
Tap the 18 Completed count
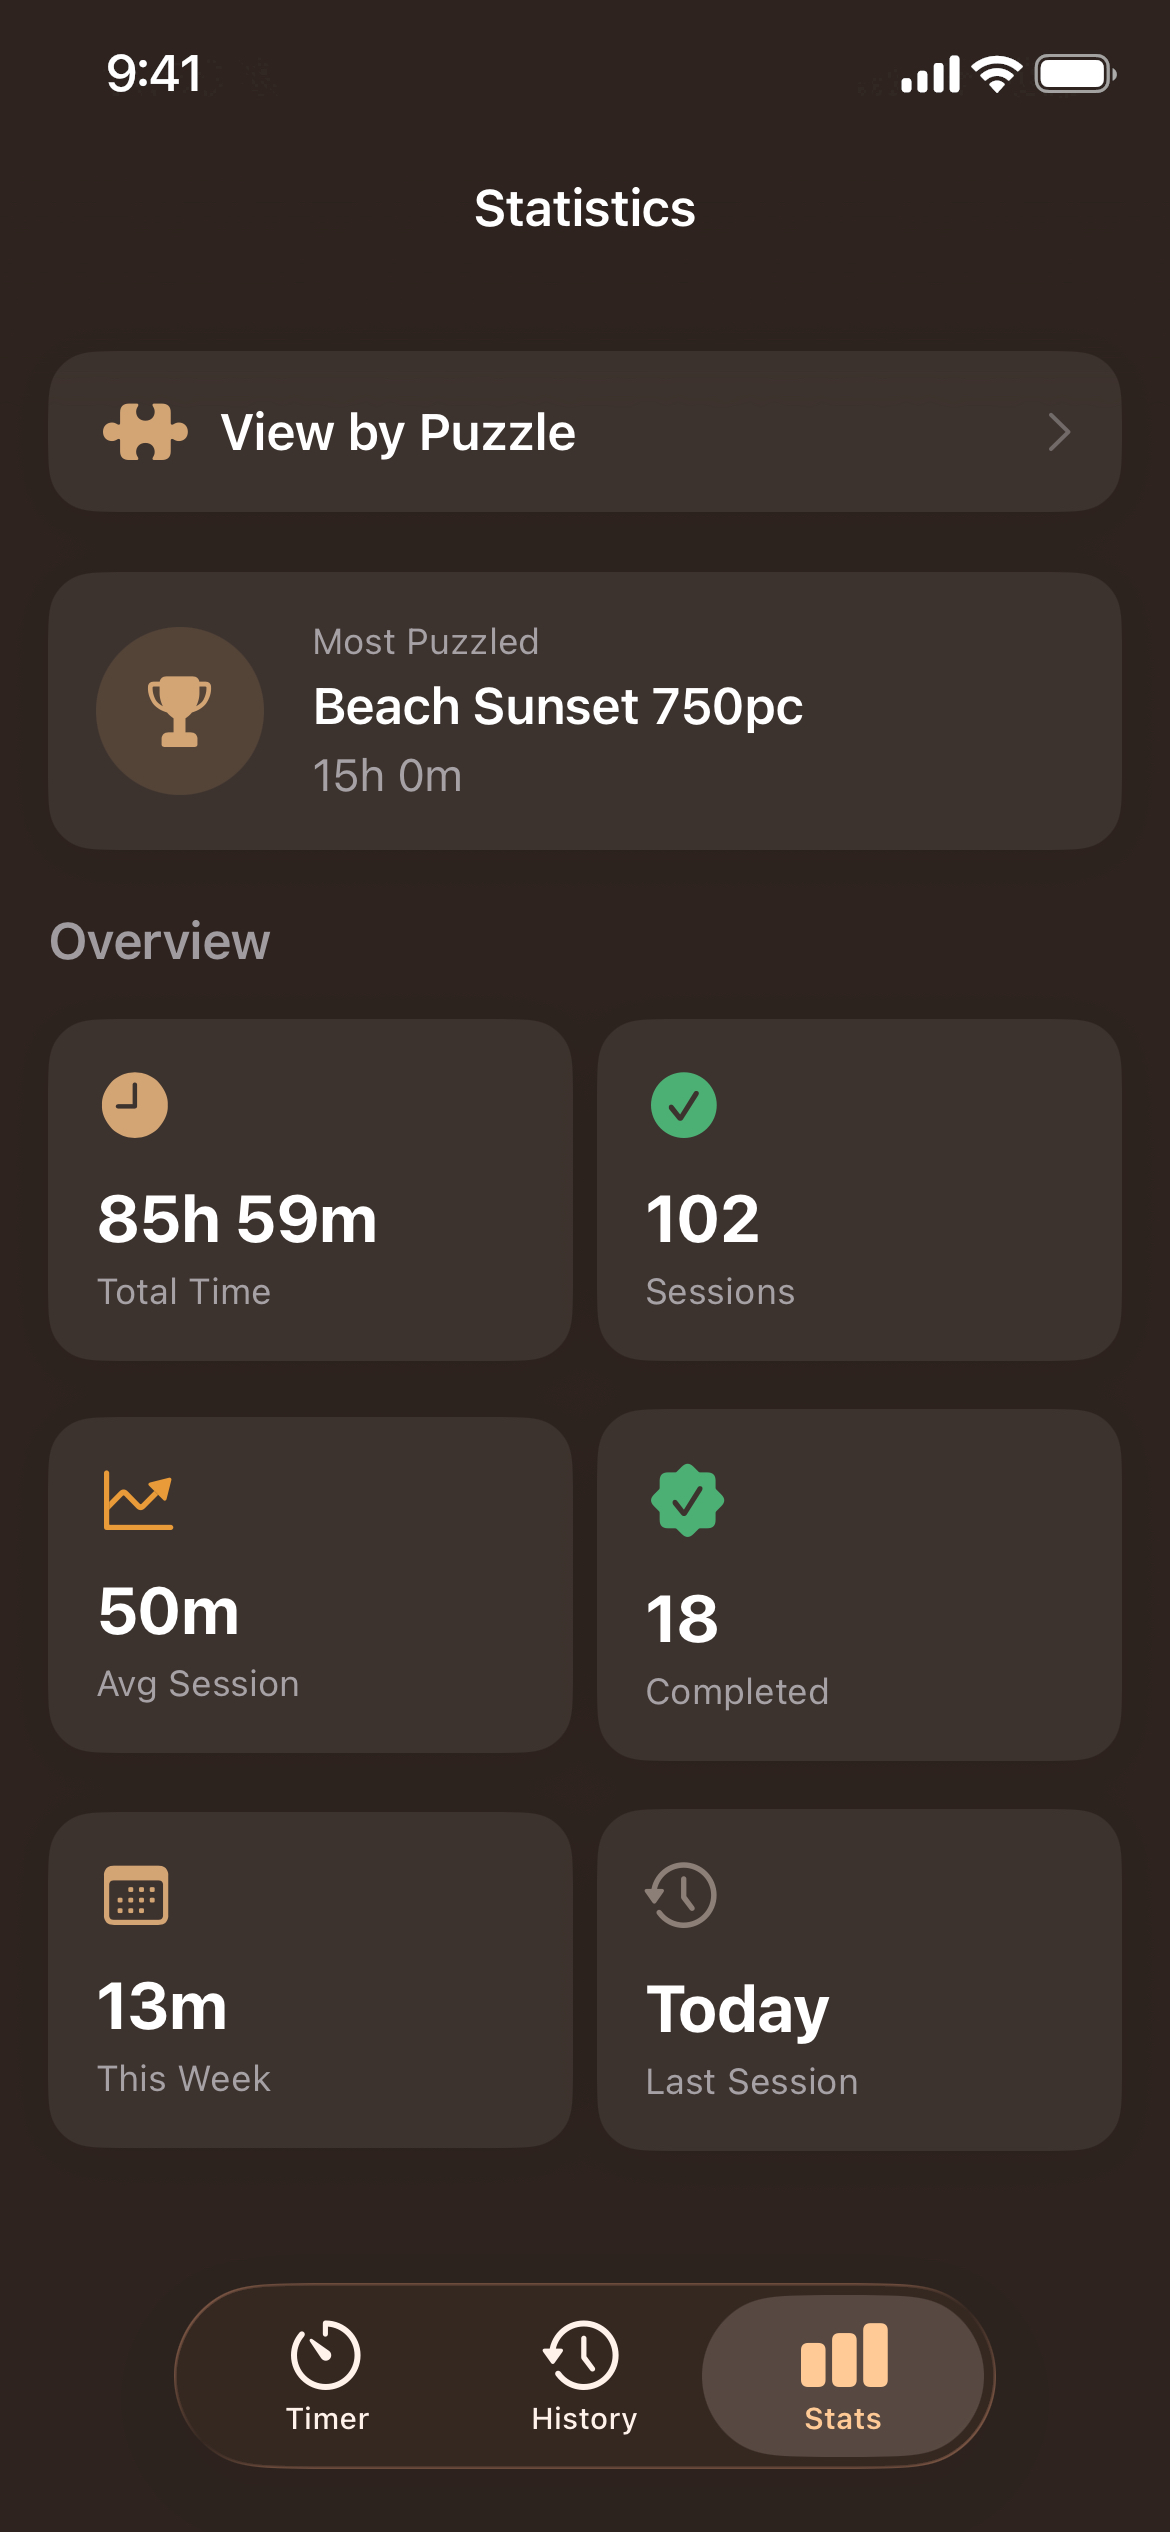click(x=682, y=1620)
